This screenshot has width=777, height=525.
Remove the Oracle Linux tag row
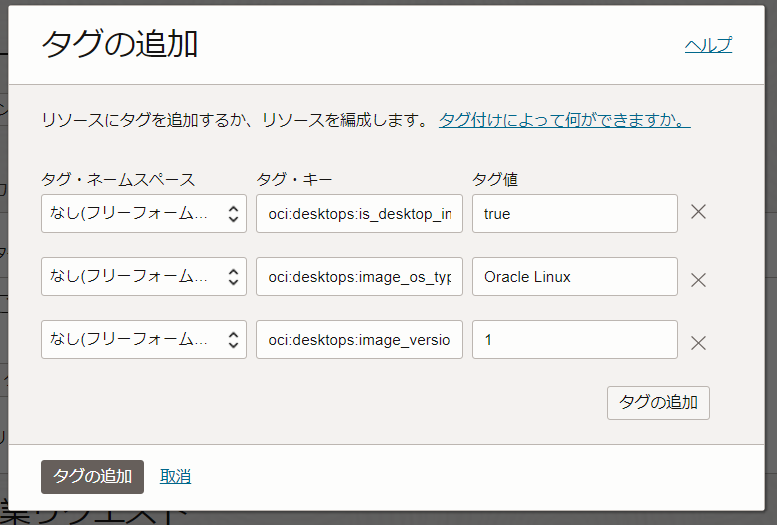(698, 280)
